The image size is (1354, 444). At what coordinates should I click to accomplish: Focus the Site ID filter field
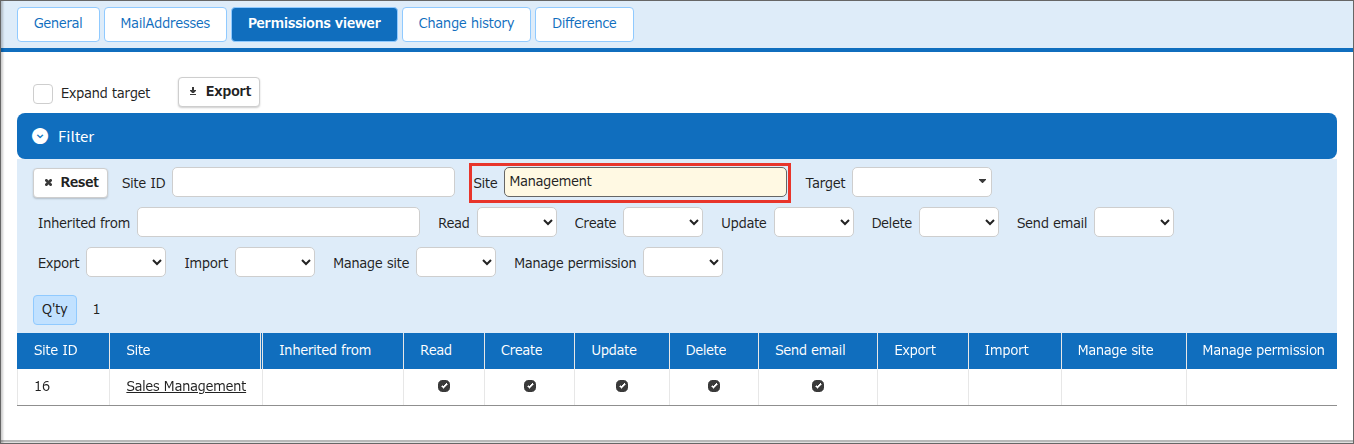click(313, 183)
